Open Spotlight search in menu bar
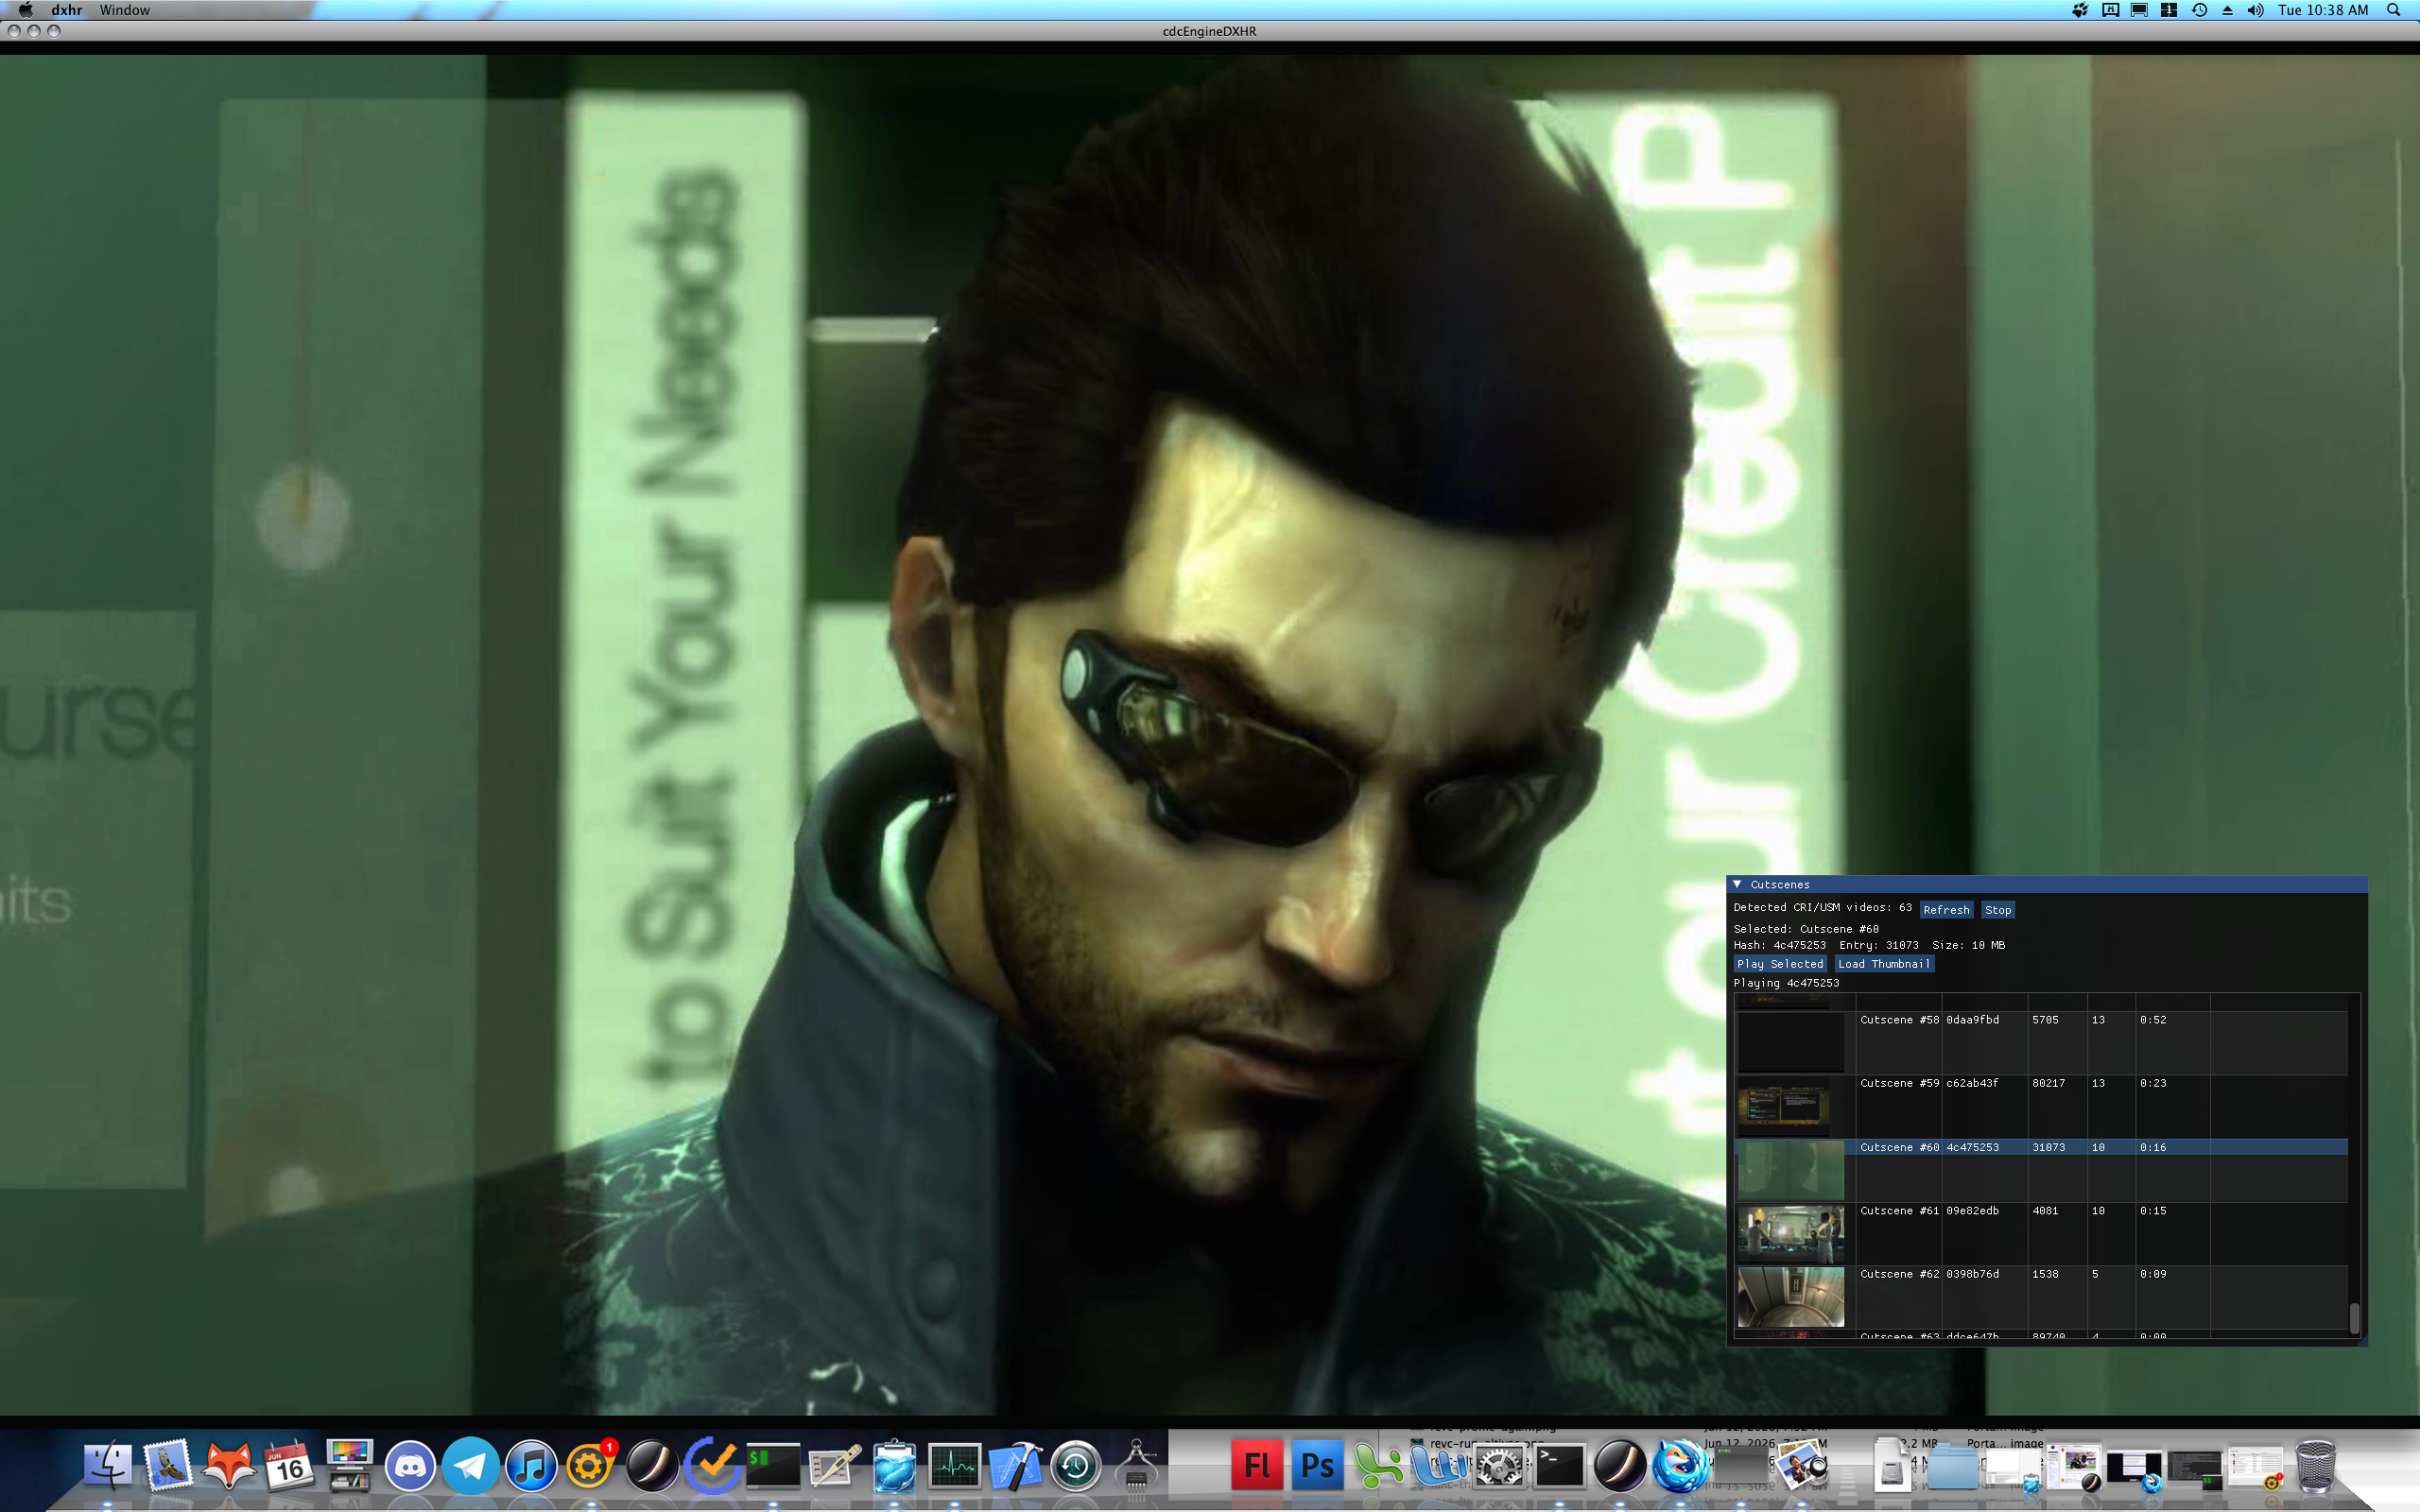The image size is (2420, 1512). point(2393,10)
